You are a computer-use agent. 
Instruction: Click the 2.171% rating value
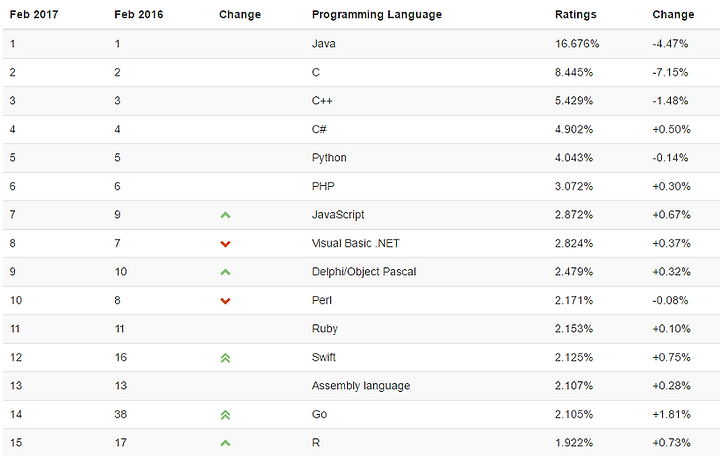pyautogui.click(x=574, y=300)
